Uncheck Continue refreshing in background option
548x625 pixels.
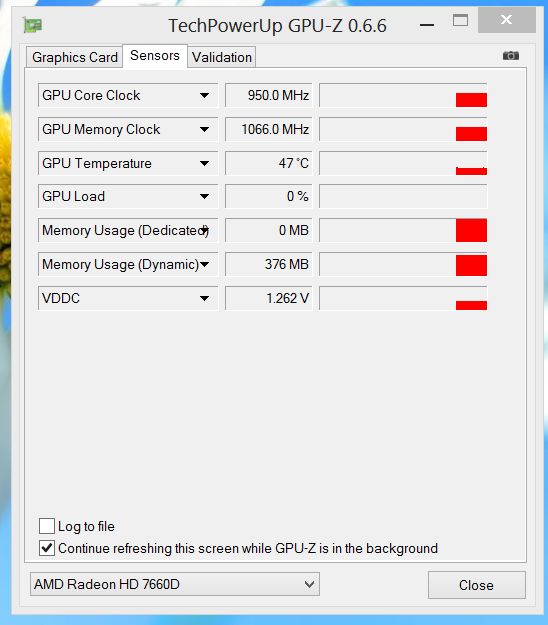click(47, 548)
